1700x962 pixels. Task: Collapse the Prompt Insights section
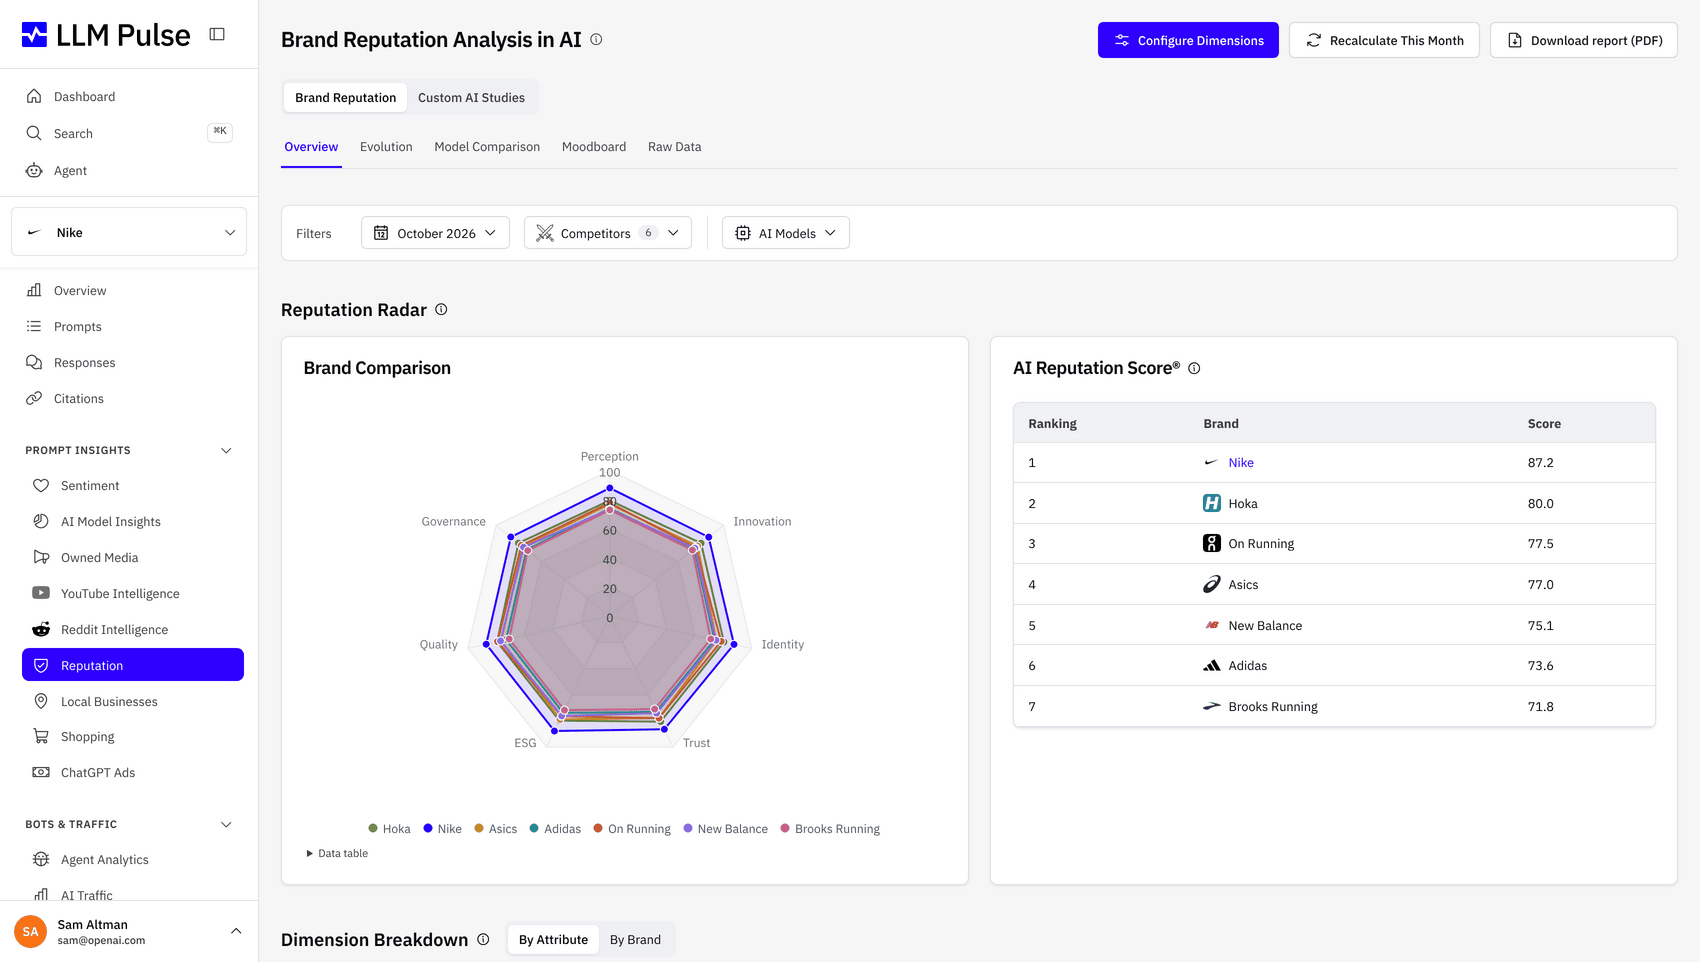(226, 450)
